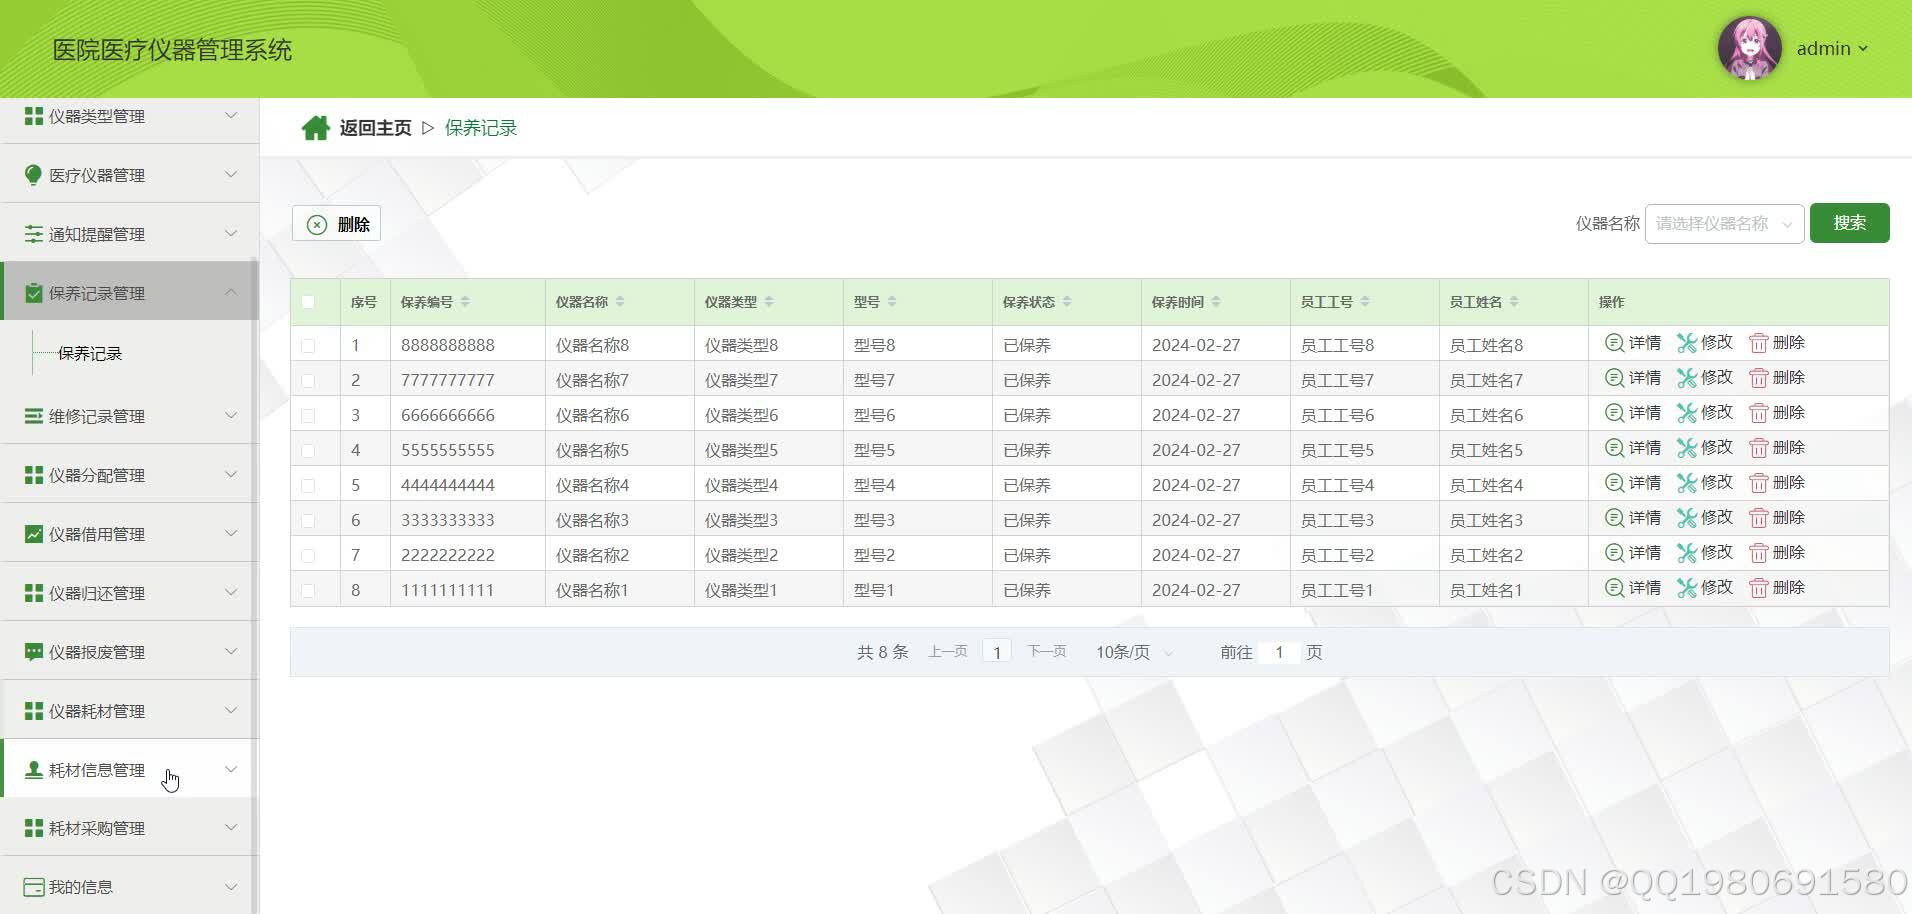Check the checkbox for row 4444444444
Viewport: 1912px width, 914px height.
click(308, 486)
